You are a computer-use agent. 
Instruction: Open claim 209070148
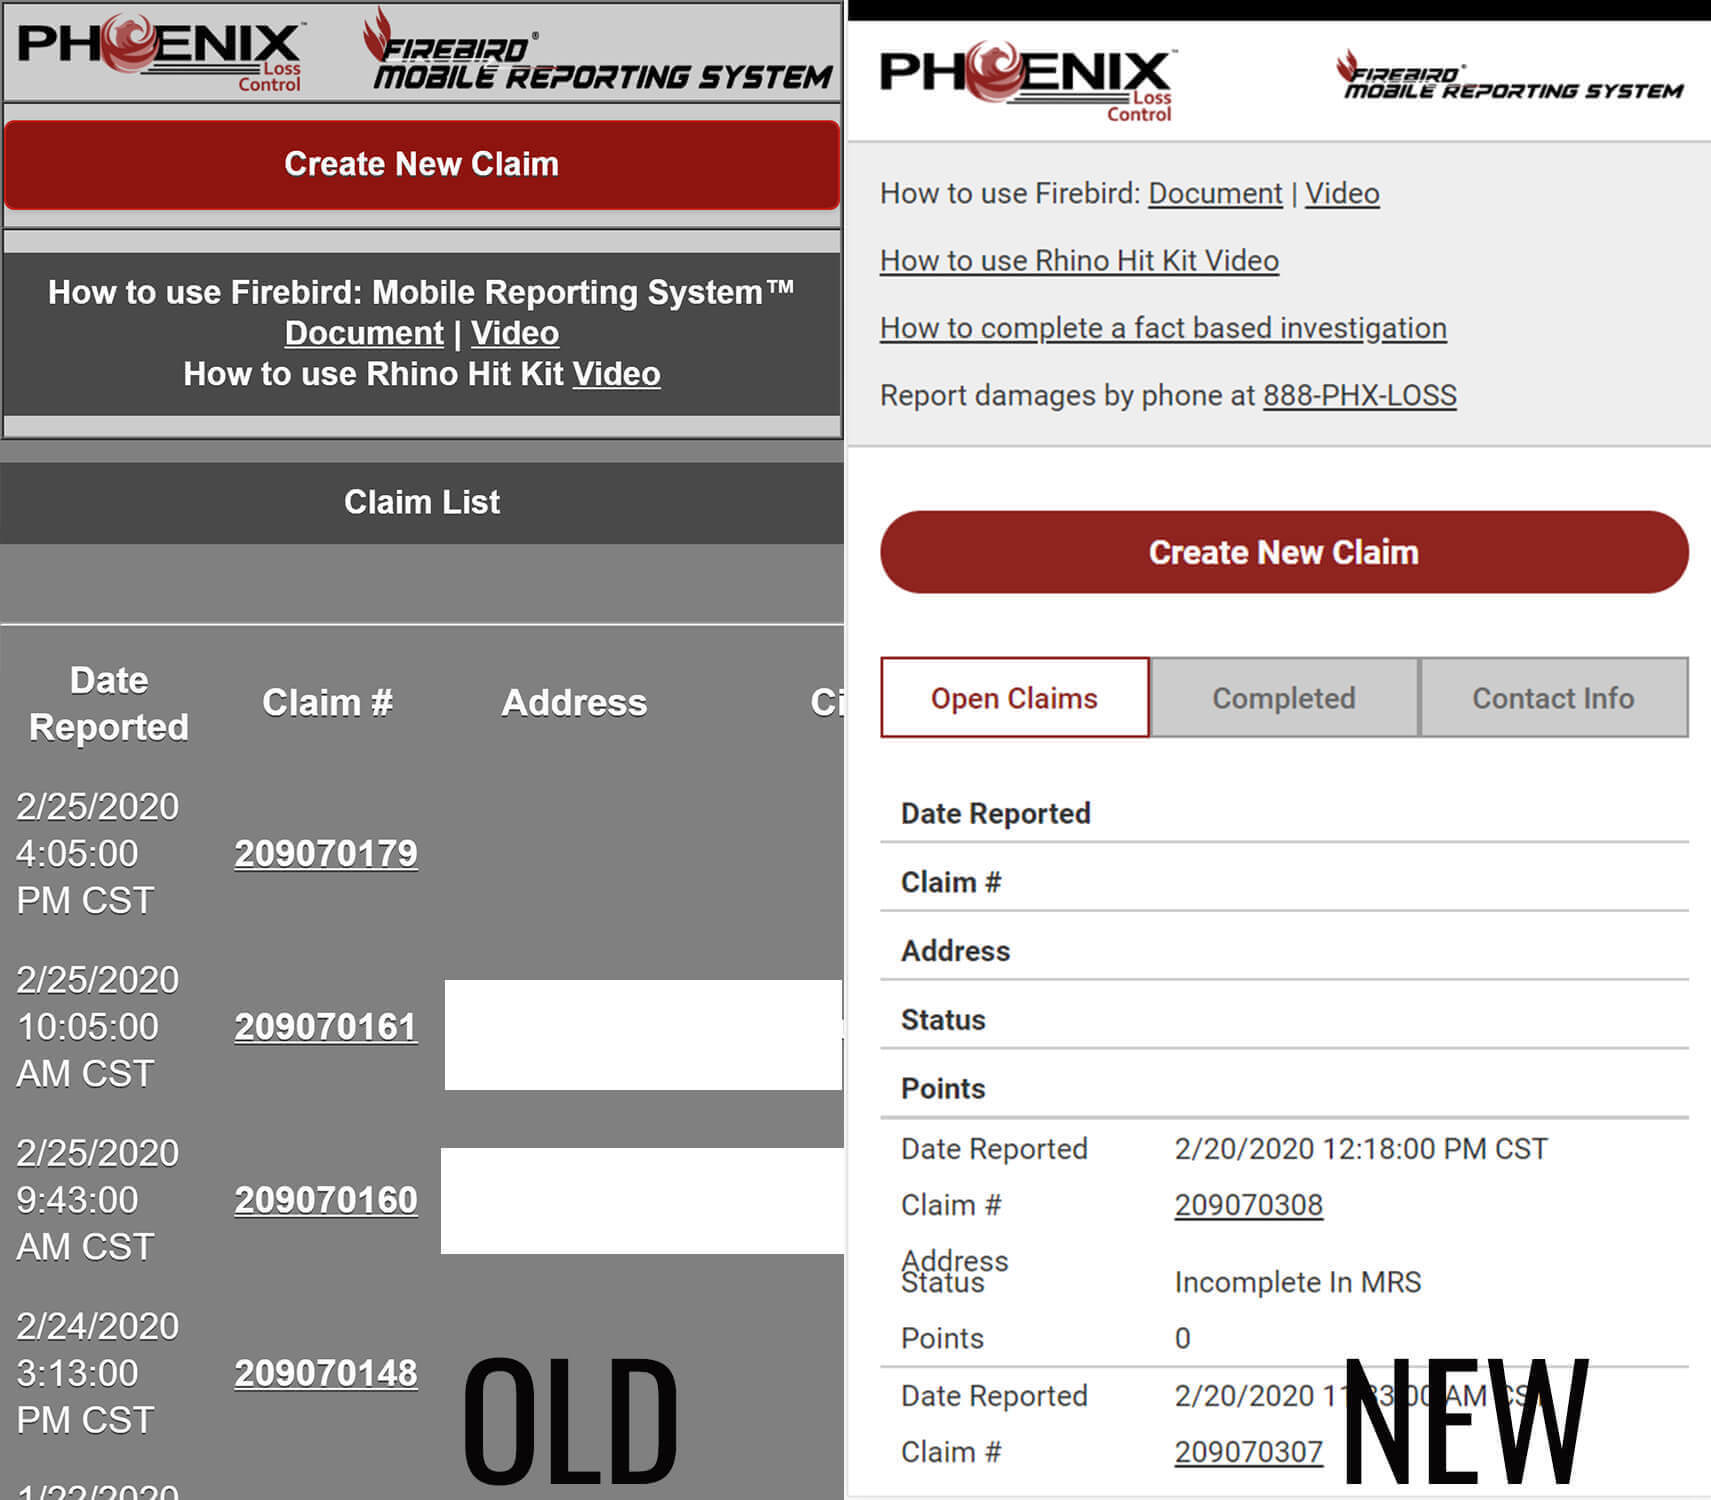click(x=326, y=1372)
